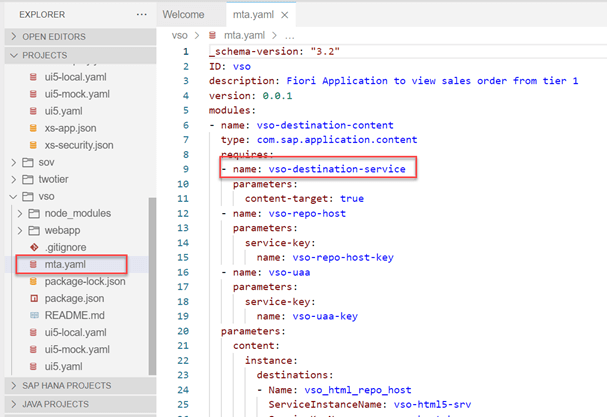Click the _schema-version "3.2" line
607x417 pixels.
tap(274, 51)
